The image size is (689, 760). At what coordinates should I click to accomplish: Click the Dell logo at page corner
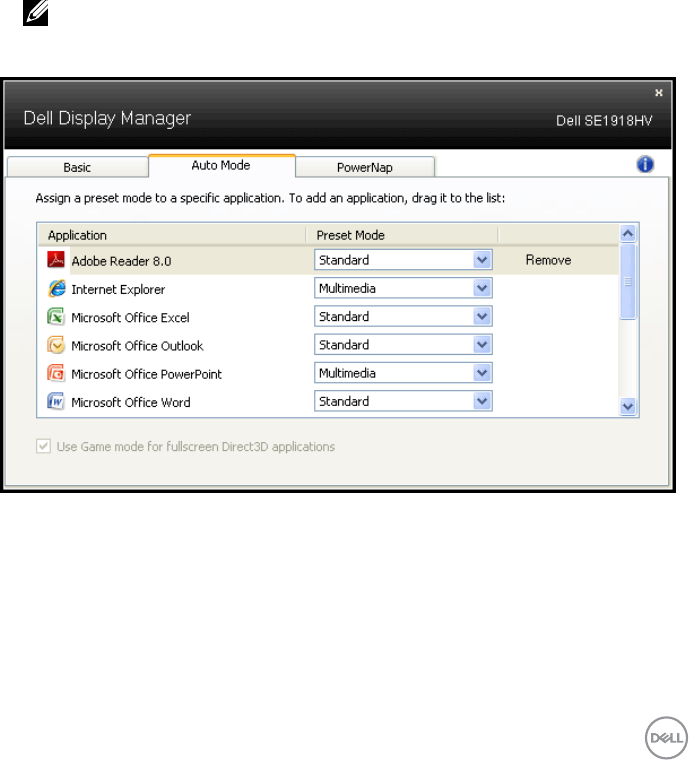pyautogui.click(x=667, y=738)
